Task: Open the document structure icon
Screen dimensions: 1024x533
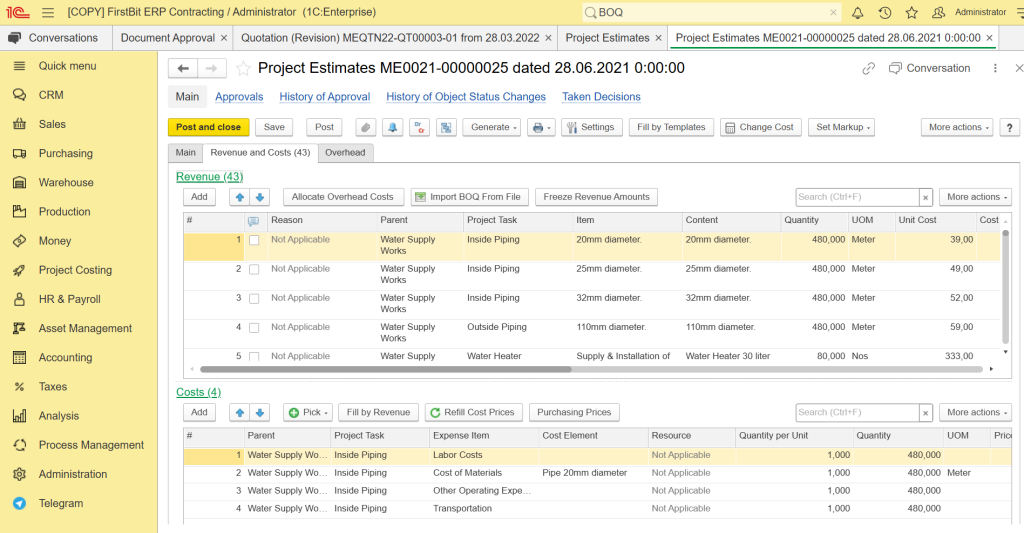Action: (x=446, y=127)
